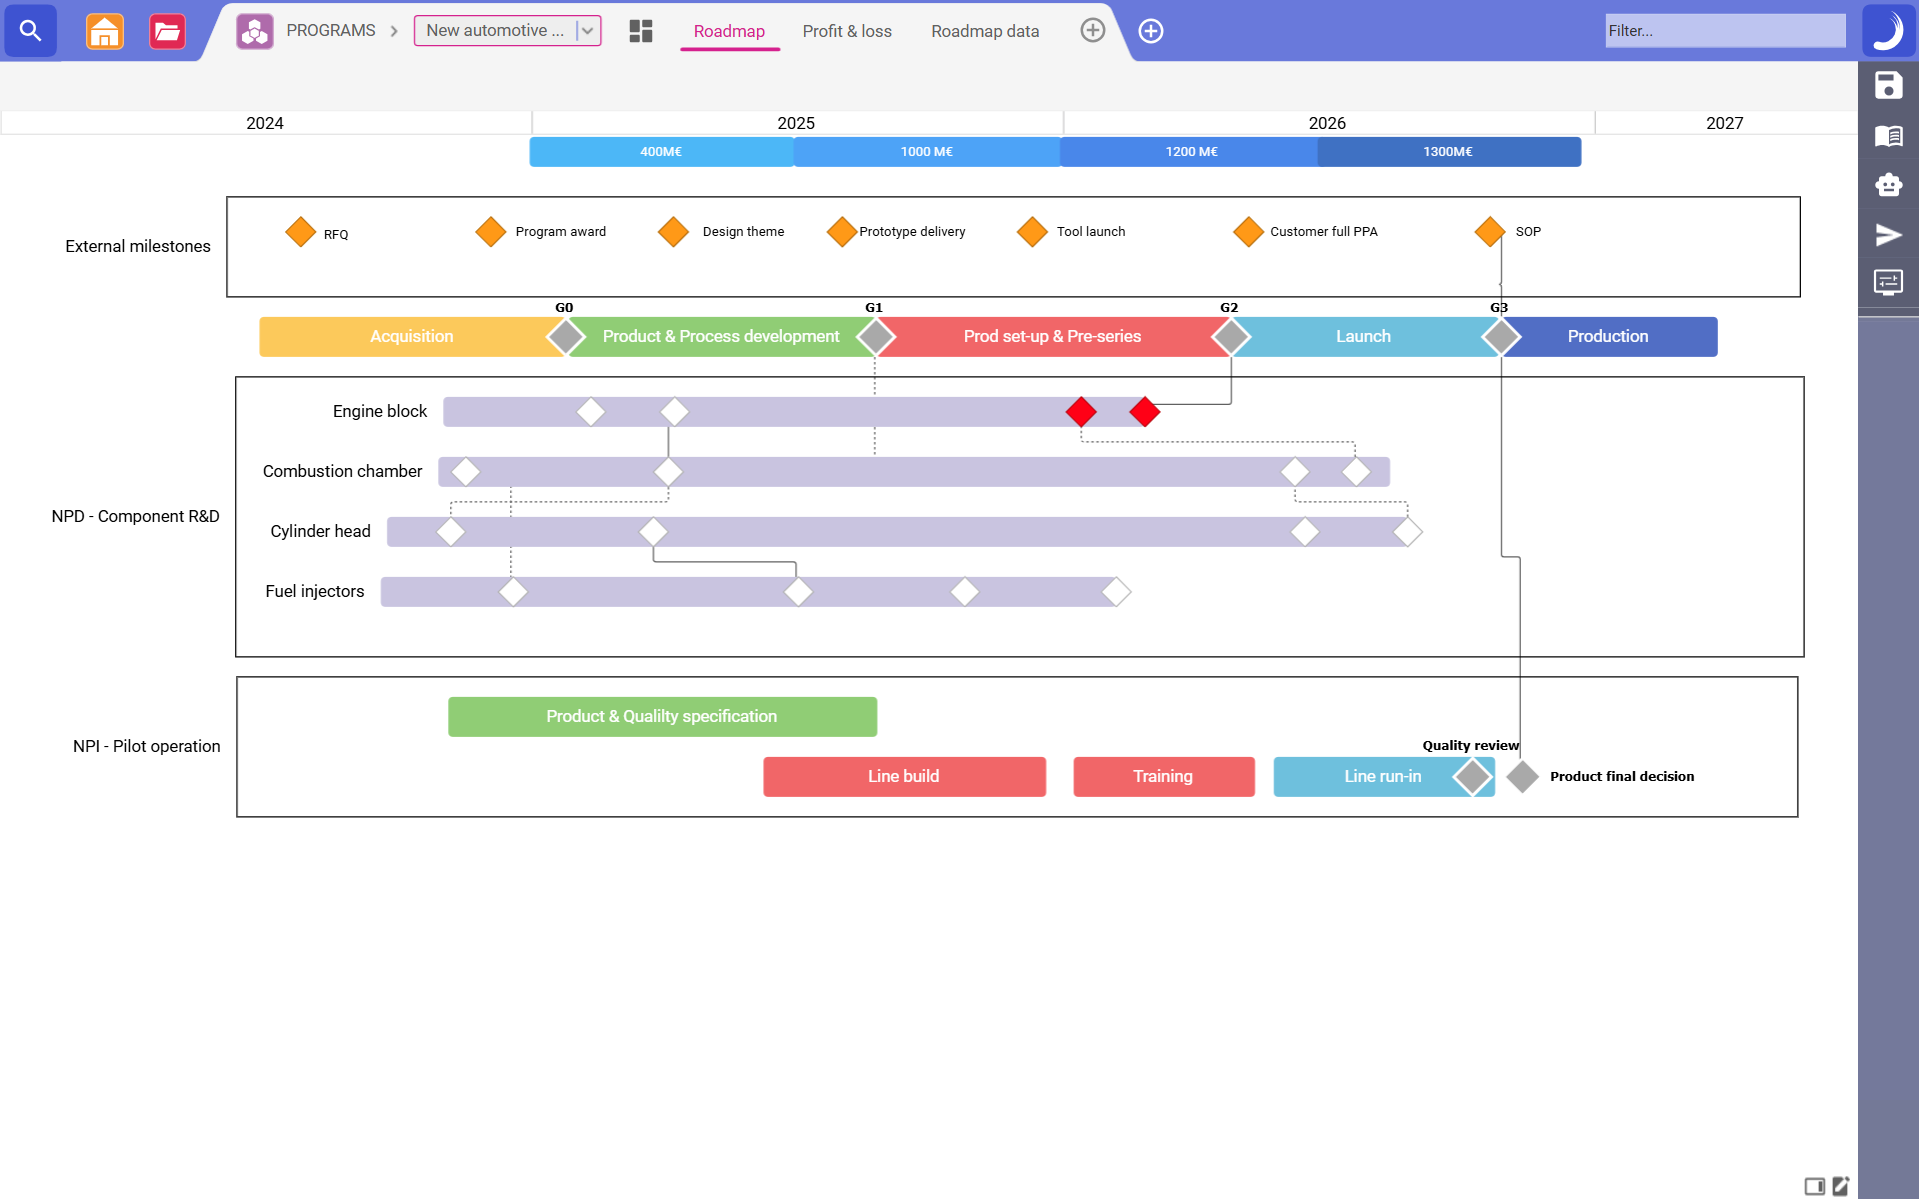Viewport: 1919px width, 1199px height.
Task: Save using the floppy disk icon
Action: [1888, 86]
